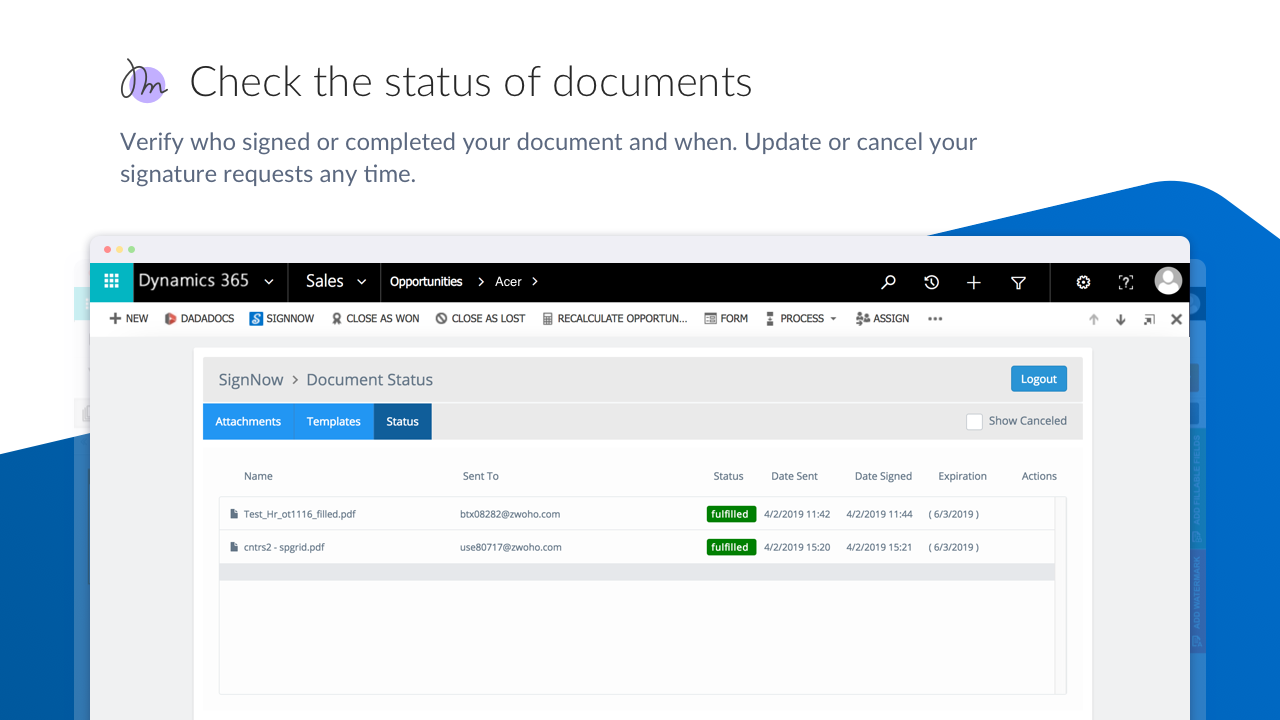Expand the Sales area dropdown
The width and height of the screenshot is (1280, 720).
[362, 282]
